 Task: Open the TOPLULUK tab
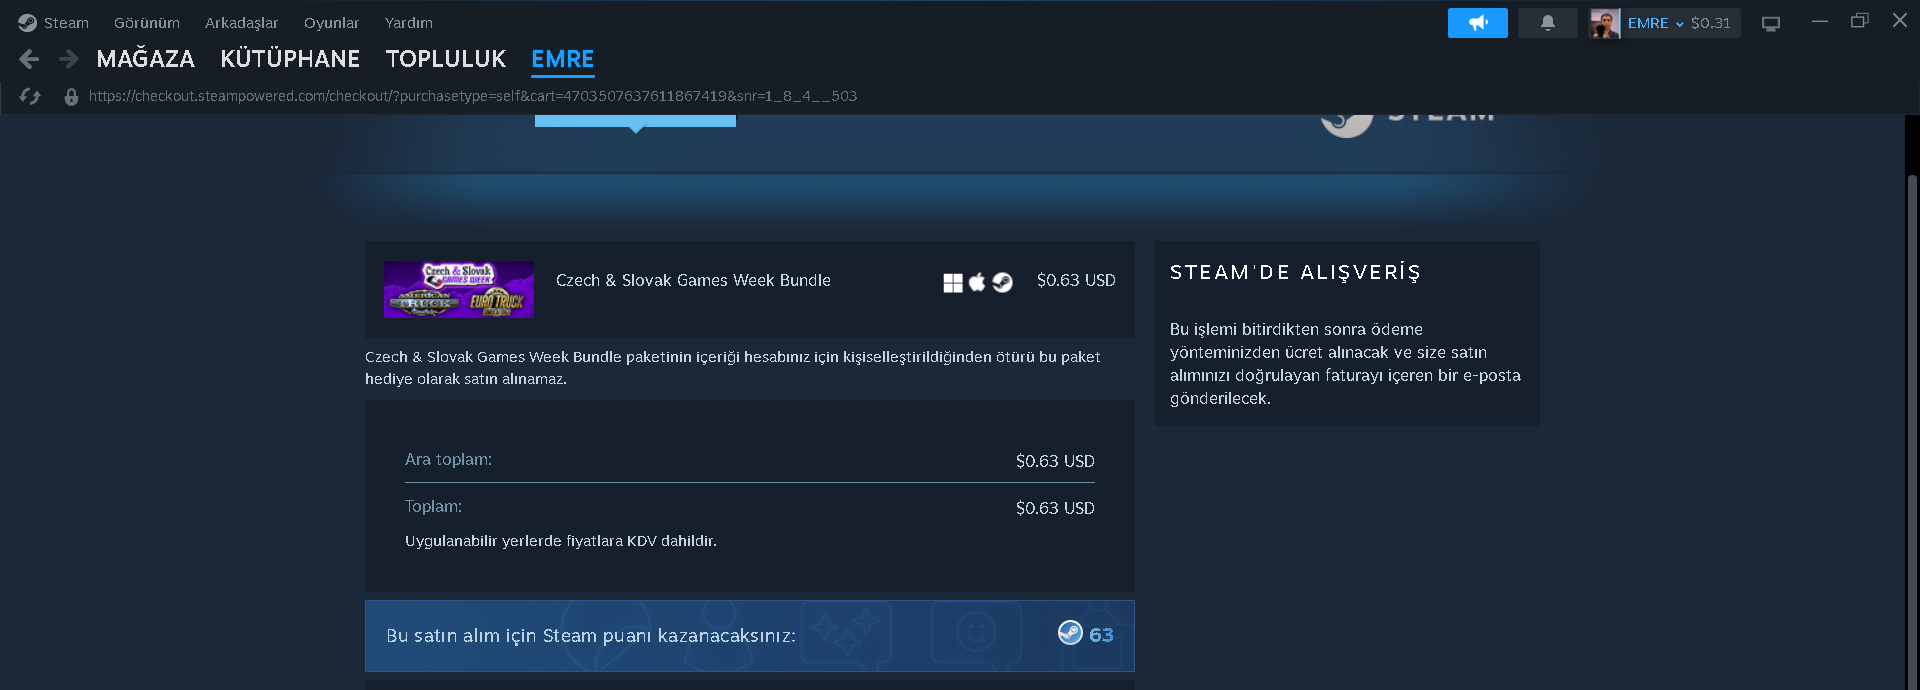(x=446, y=59)
